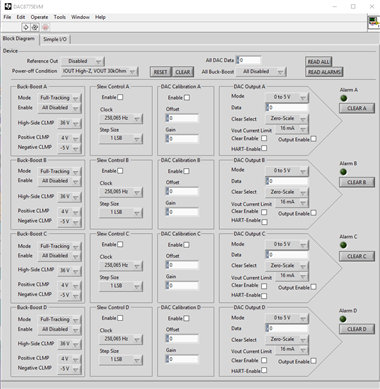Click the Alarm A indicator LED

(343, 98)
